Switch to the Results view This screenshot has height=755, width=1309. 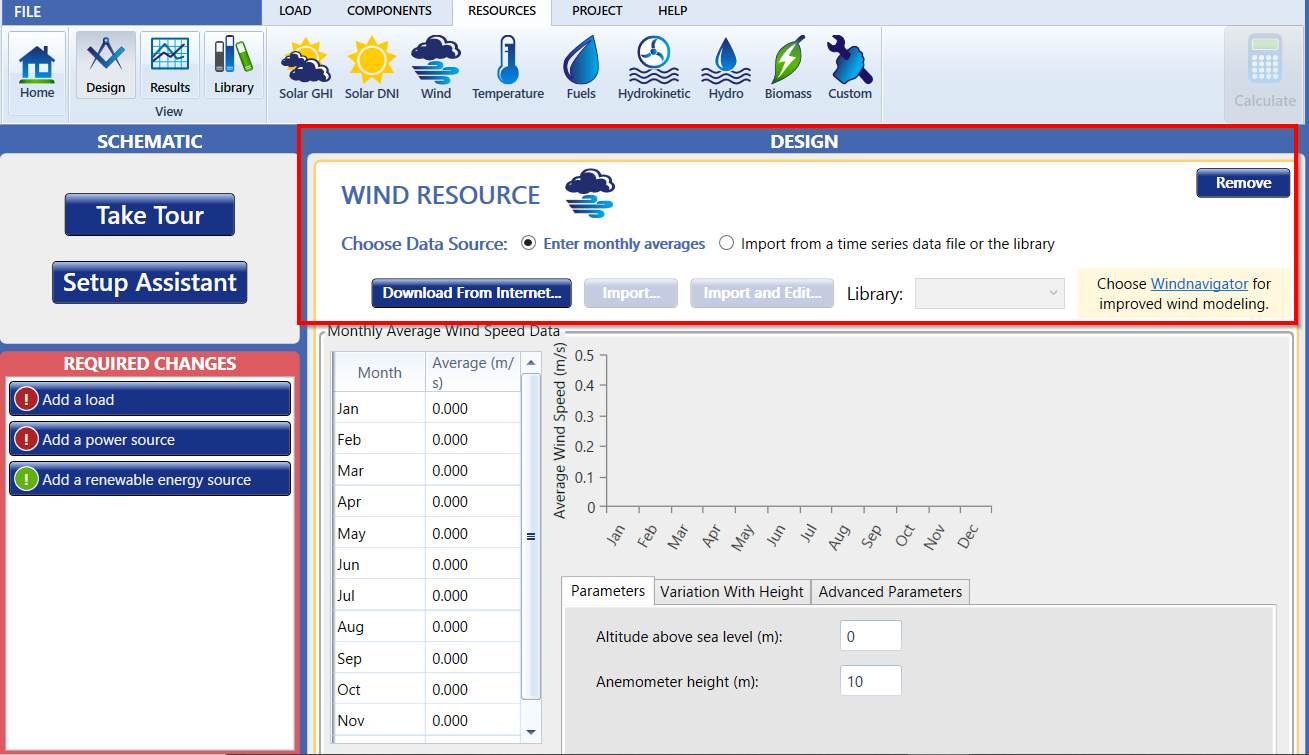(x=169, y=64)
